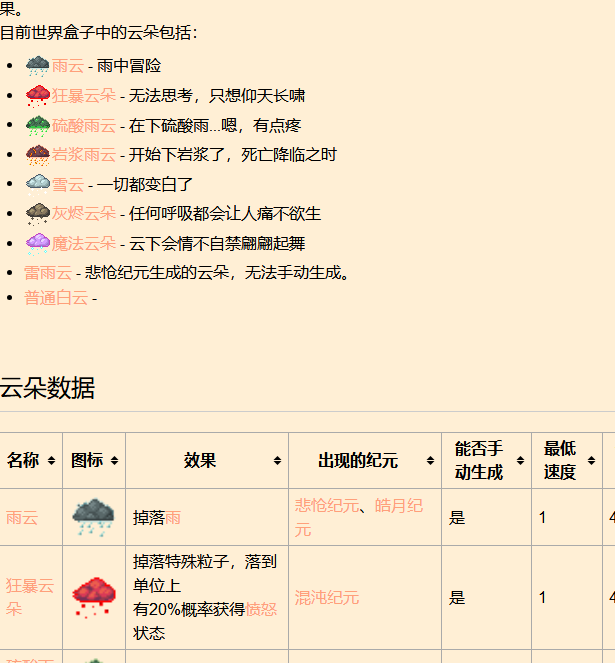Viewport: 615px width, 663px height.
Task: Sort table by 出现的纪元 column arrows
Action: click(430, 460)
